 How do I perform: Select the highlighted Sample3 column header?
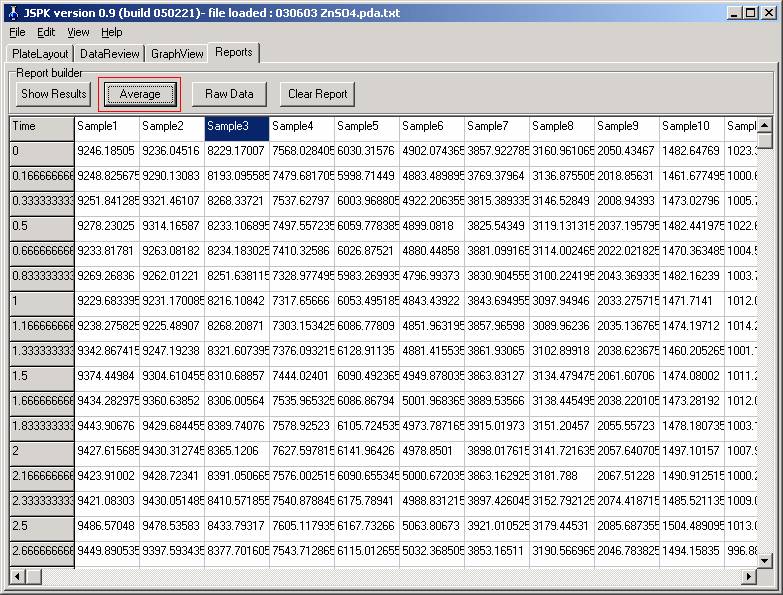237,129
